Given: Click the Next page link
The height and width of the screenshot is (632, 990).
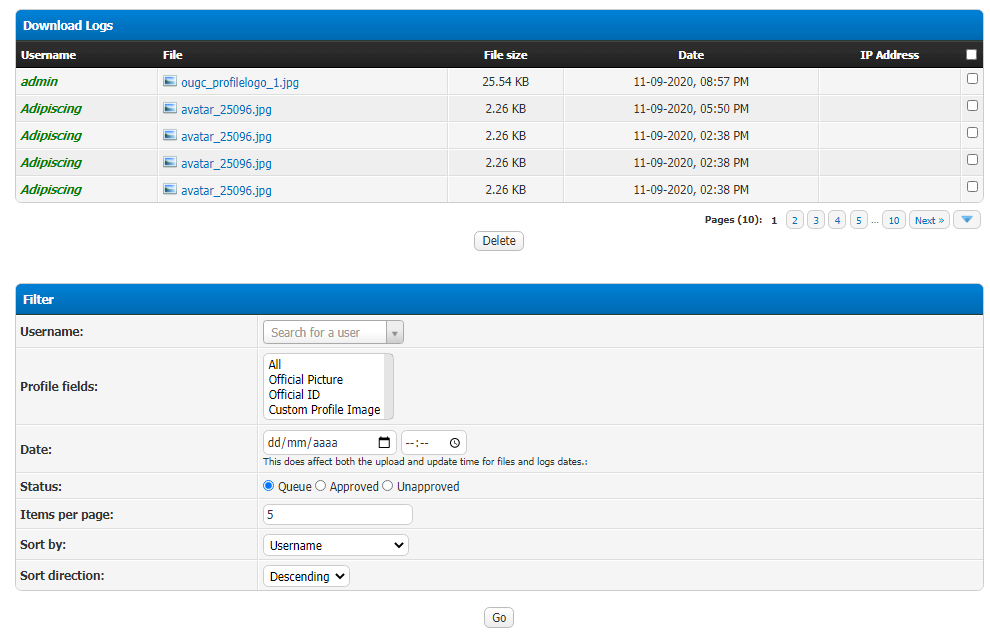Looking at the screenshot, I should point(929,220).
